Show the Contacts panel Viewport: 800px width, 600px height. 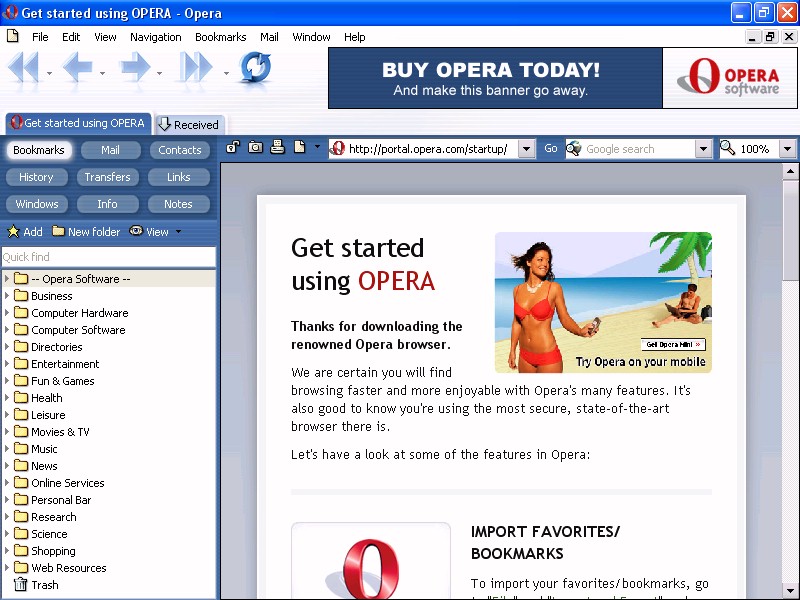coord(180,150)
